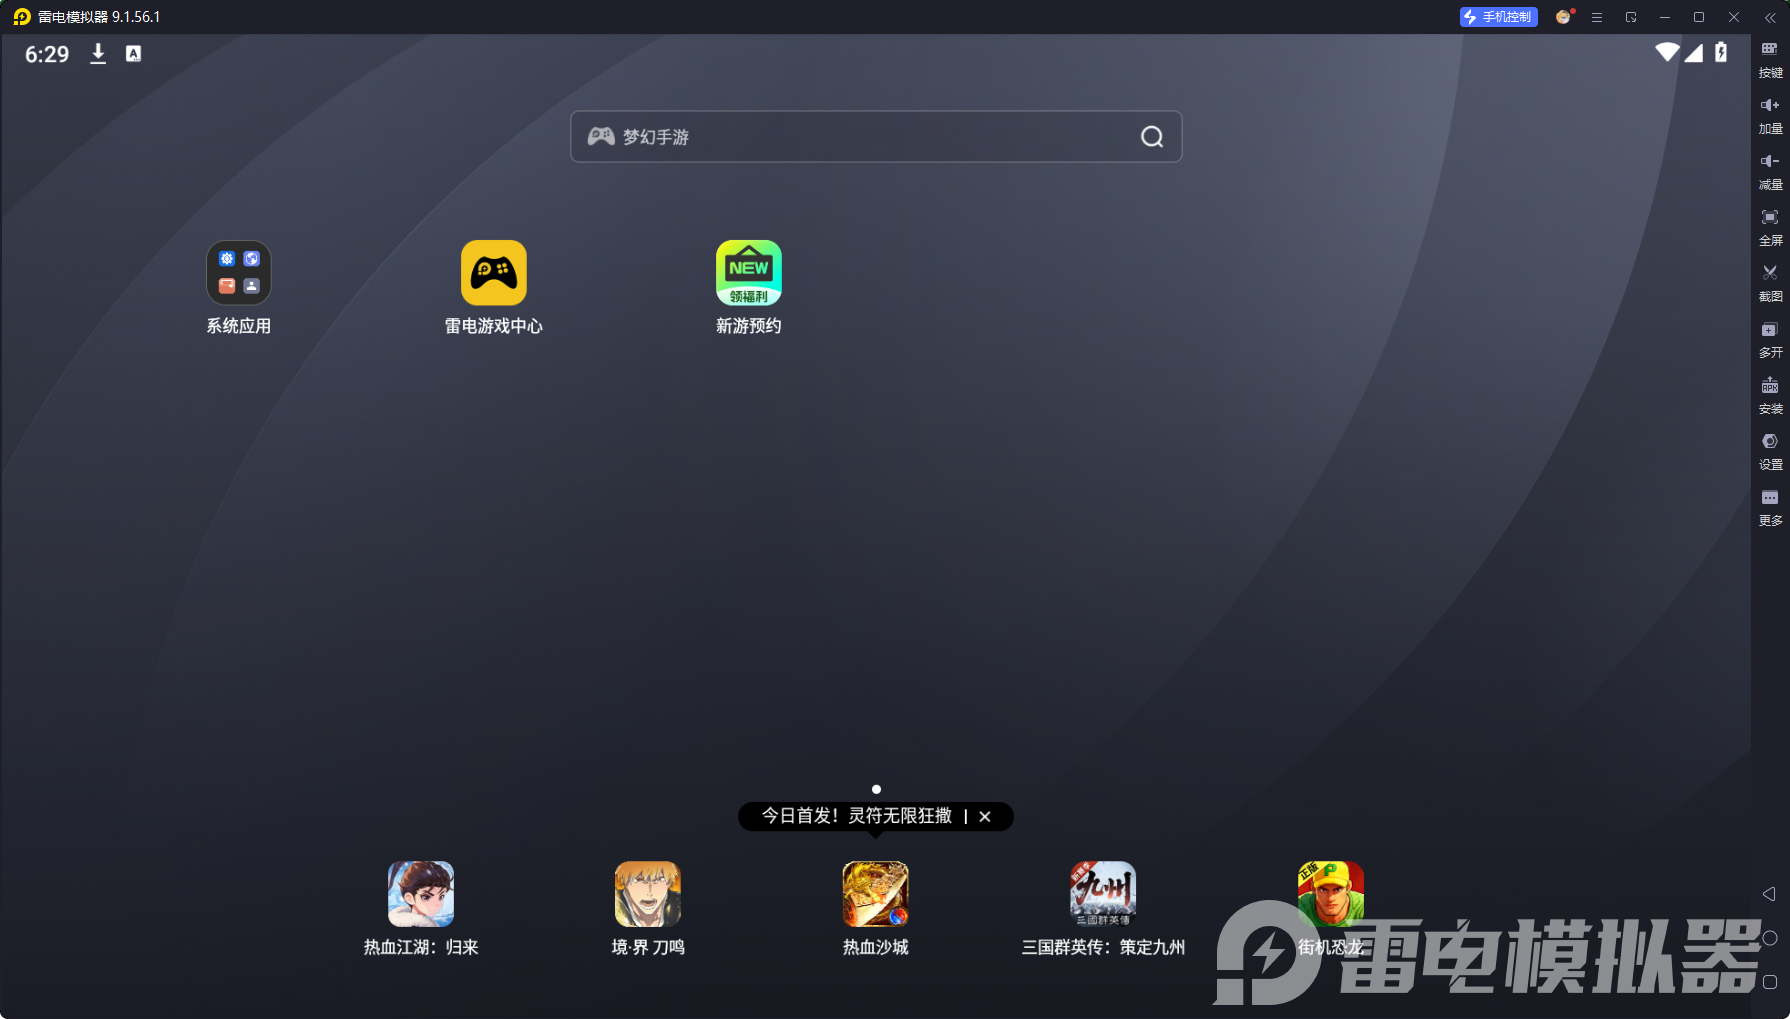Click the Wi-Fi status icon

[x=1667, y=52]
